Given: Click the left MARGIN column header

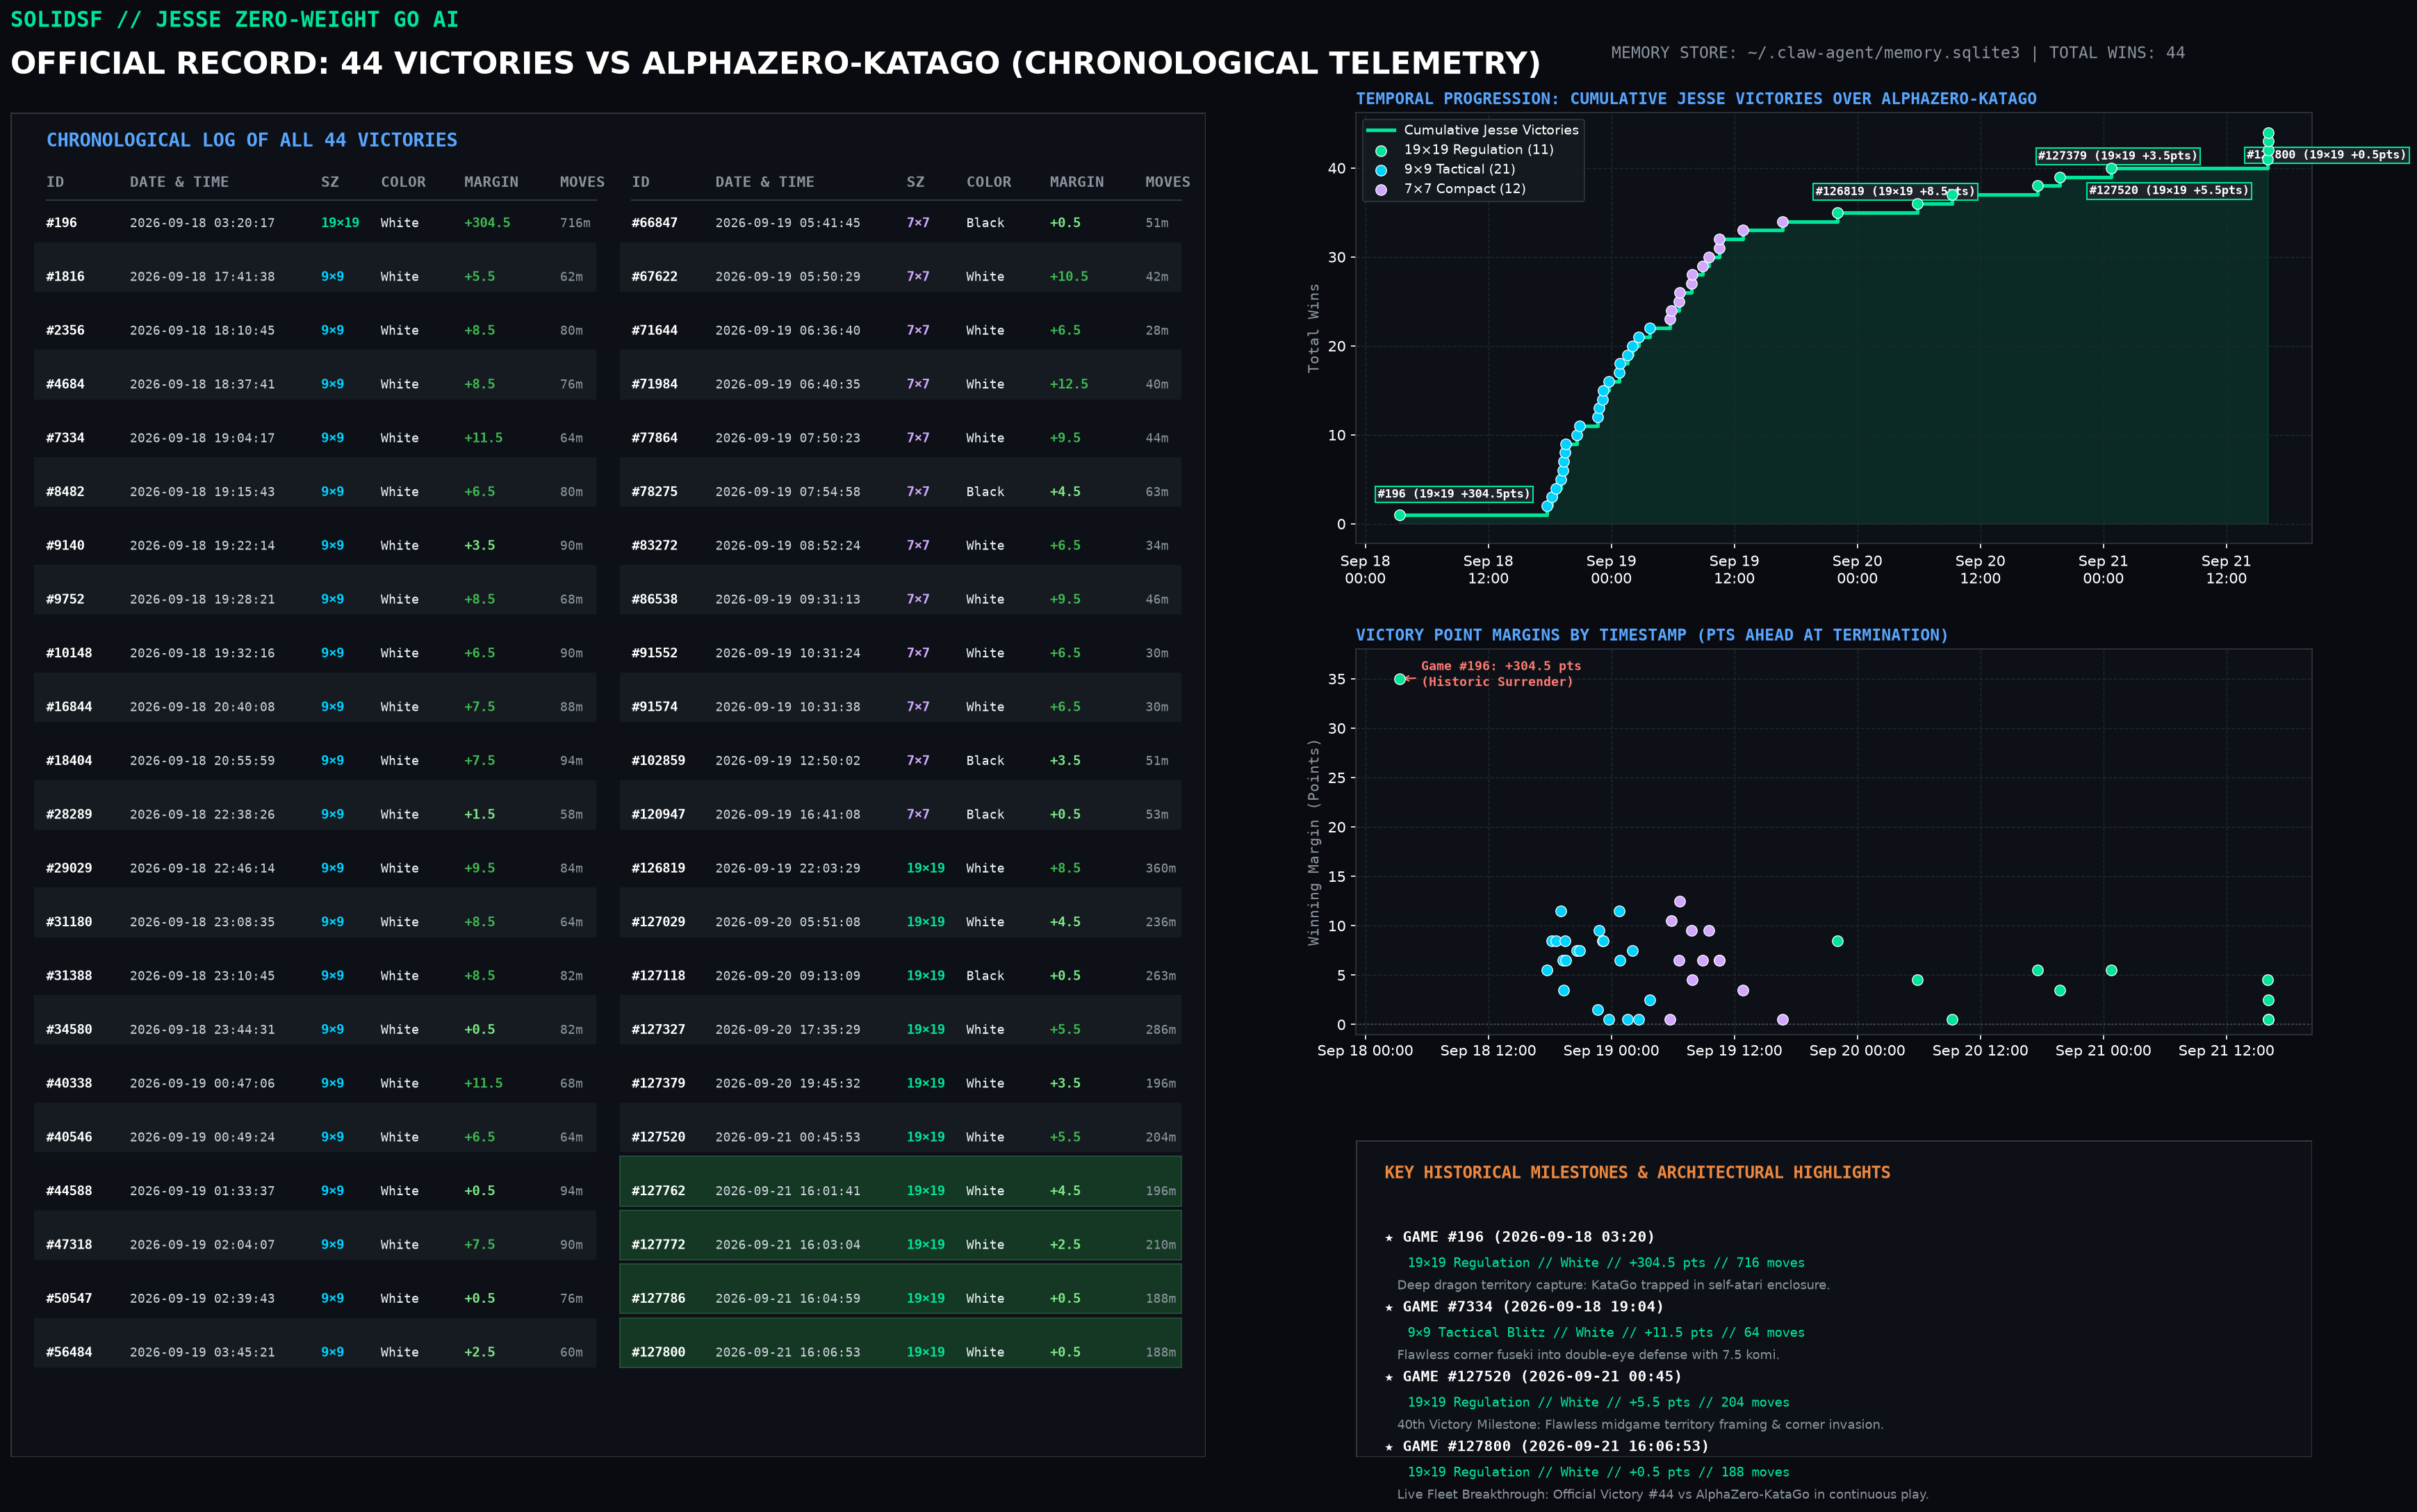Looking at the screenshot, I should (491, 182).
